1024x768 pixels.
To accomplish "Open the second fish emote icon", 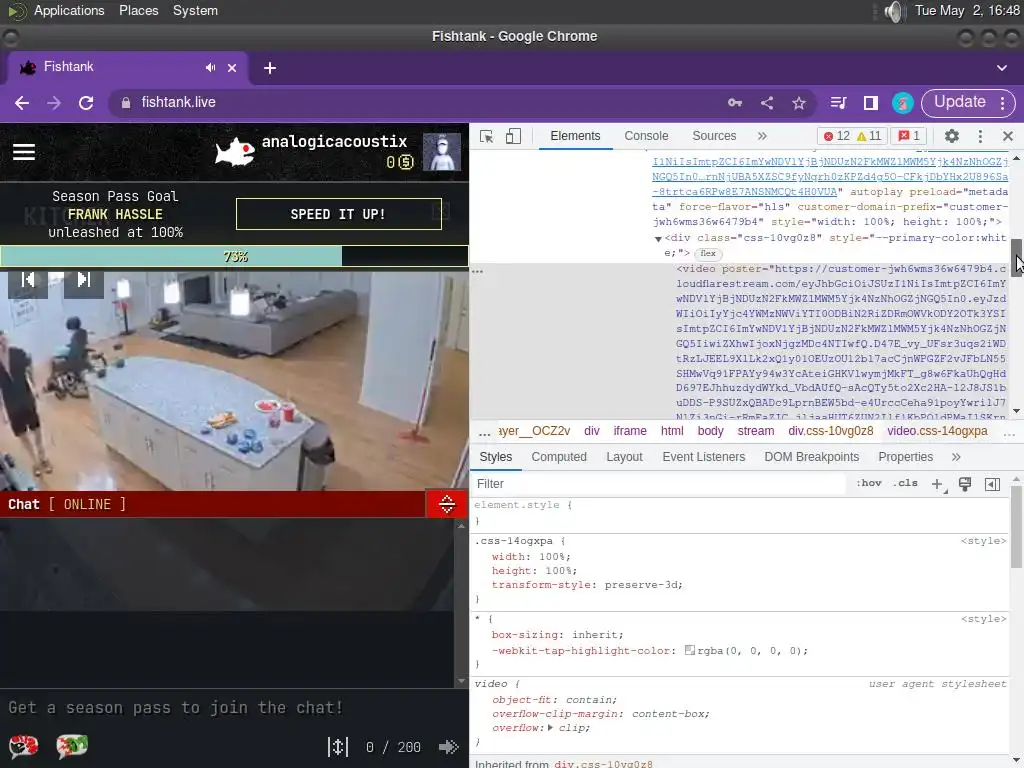I will pos(72,746).
